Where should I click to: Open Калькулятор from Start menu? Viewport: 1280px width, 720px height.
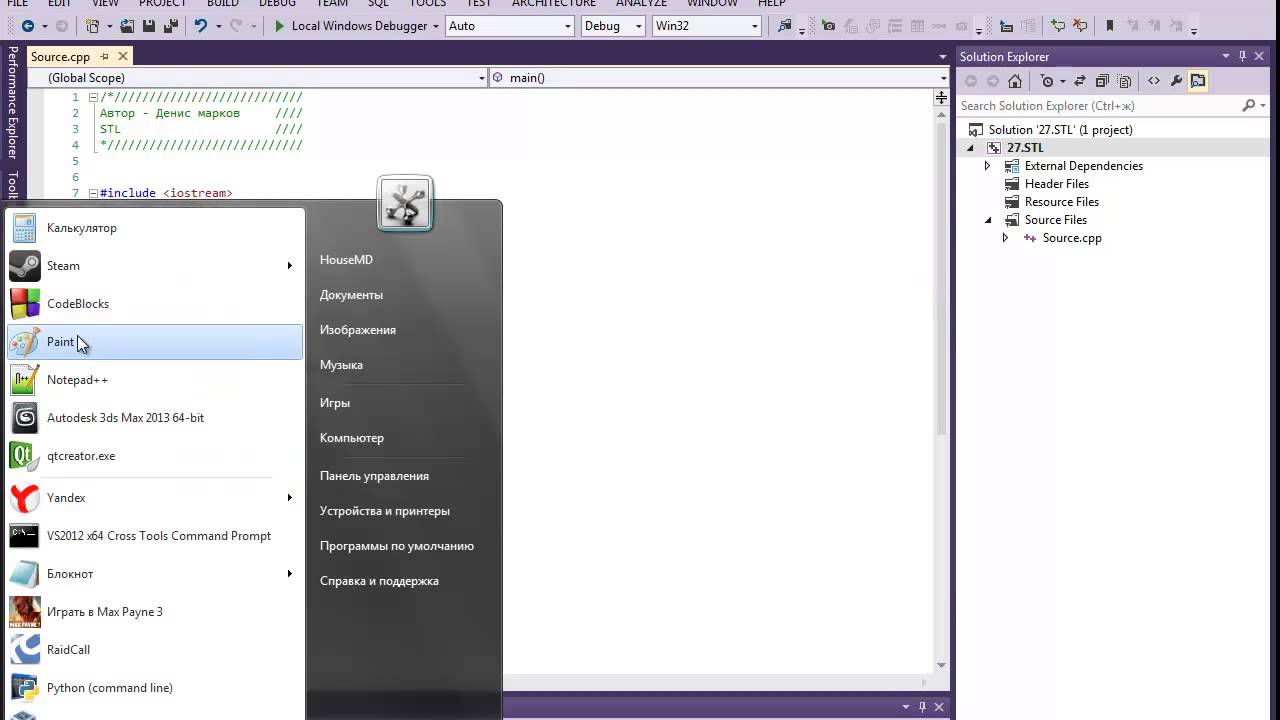pyautogui.click(x=155, y=228)
